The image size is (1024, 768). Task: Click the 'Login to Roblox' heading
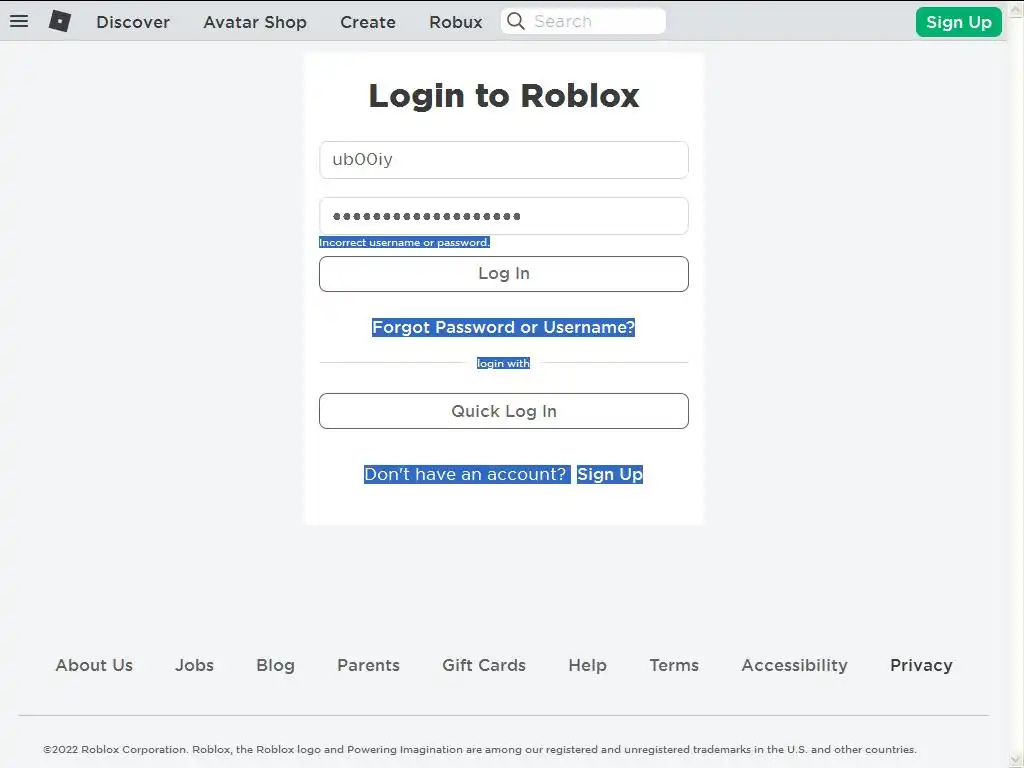[x=504, y=96]
